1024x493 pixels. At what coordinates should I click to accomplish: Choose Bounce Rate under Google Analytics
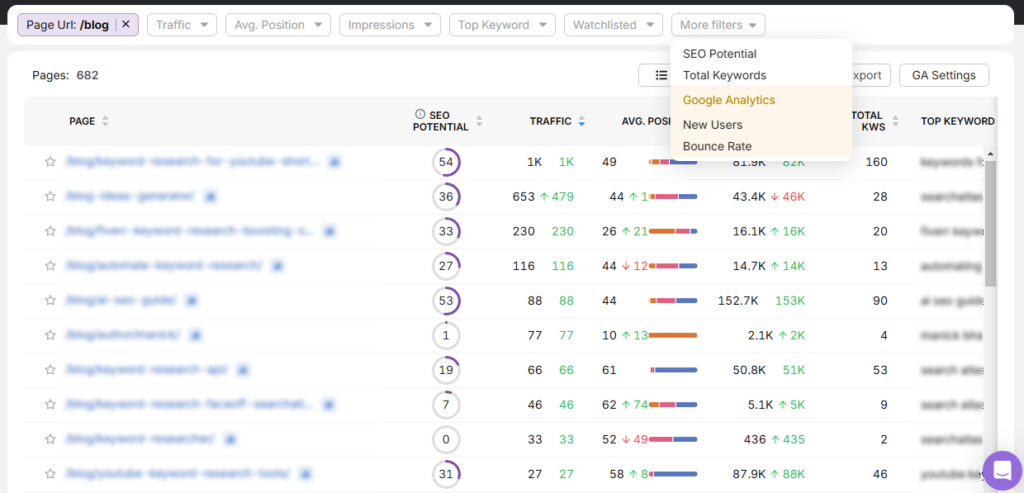point(717,146)
